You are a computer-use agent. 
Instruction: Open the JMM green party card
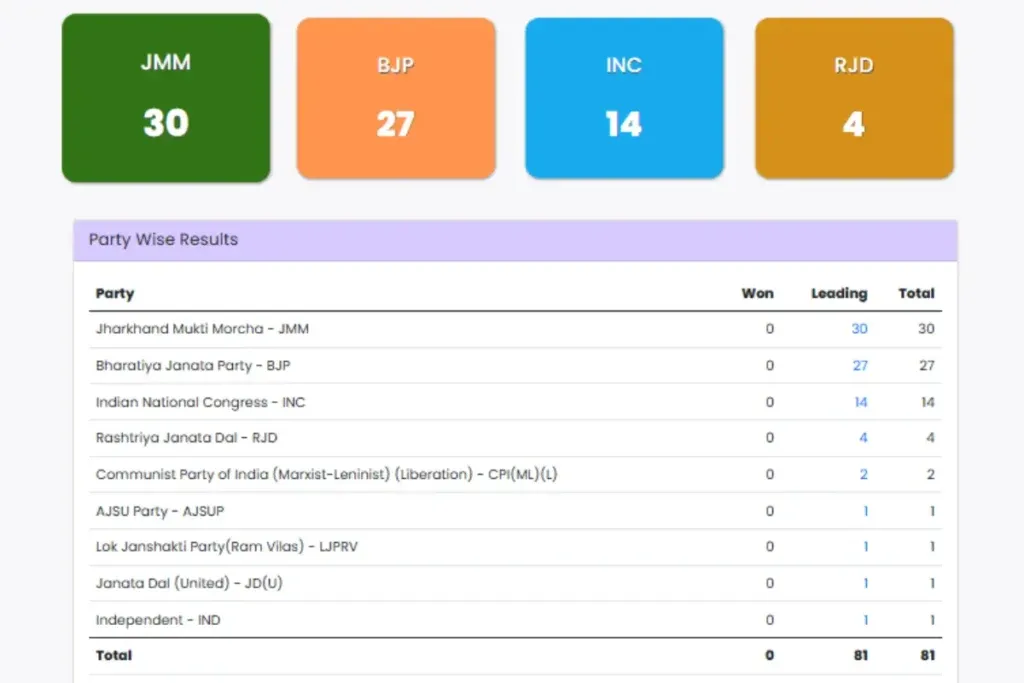(x=166, y=98)
